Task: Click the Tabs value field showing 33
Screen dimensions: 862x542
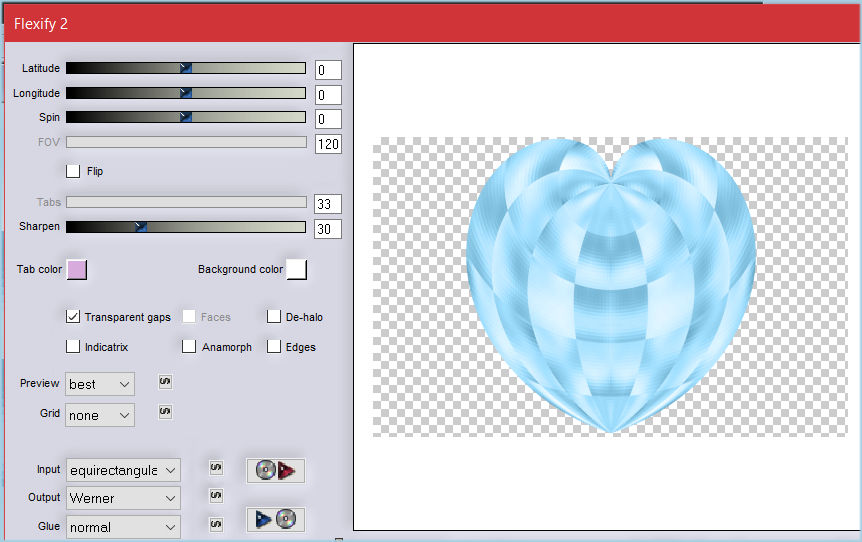Action: click(x=328, y=204)
